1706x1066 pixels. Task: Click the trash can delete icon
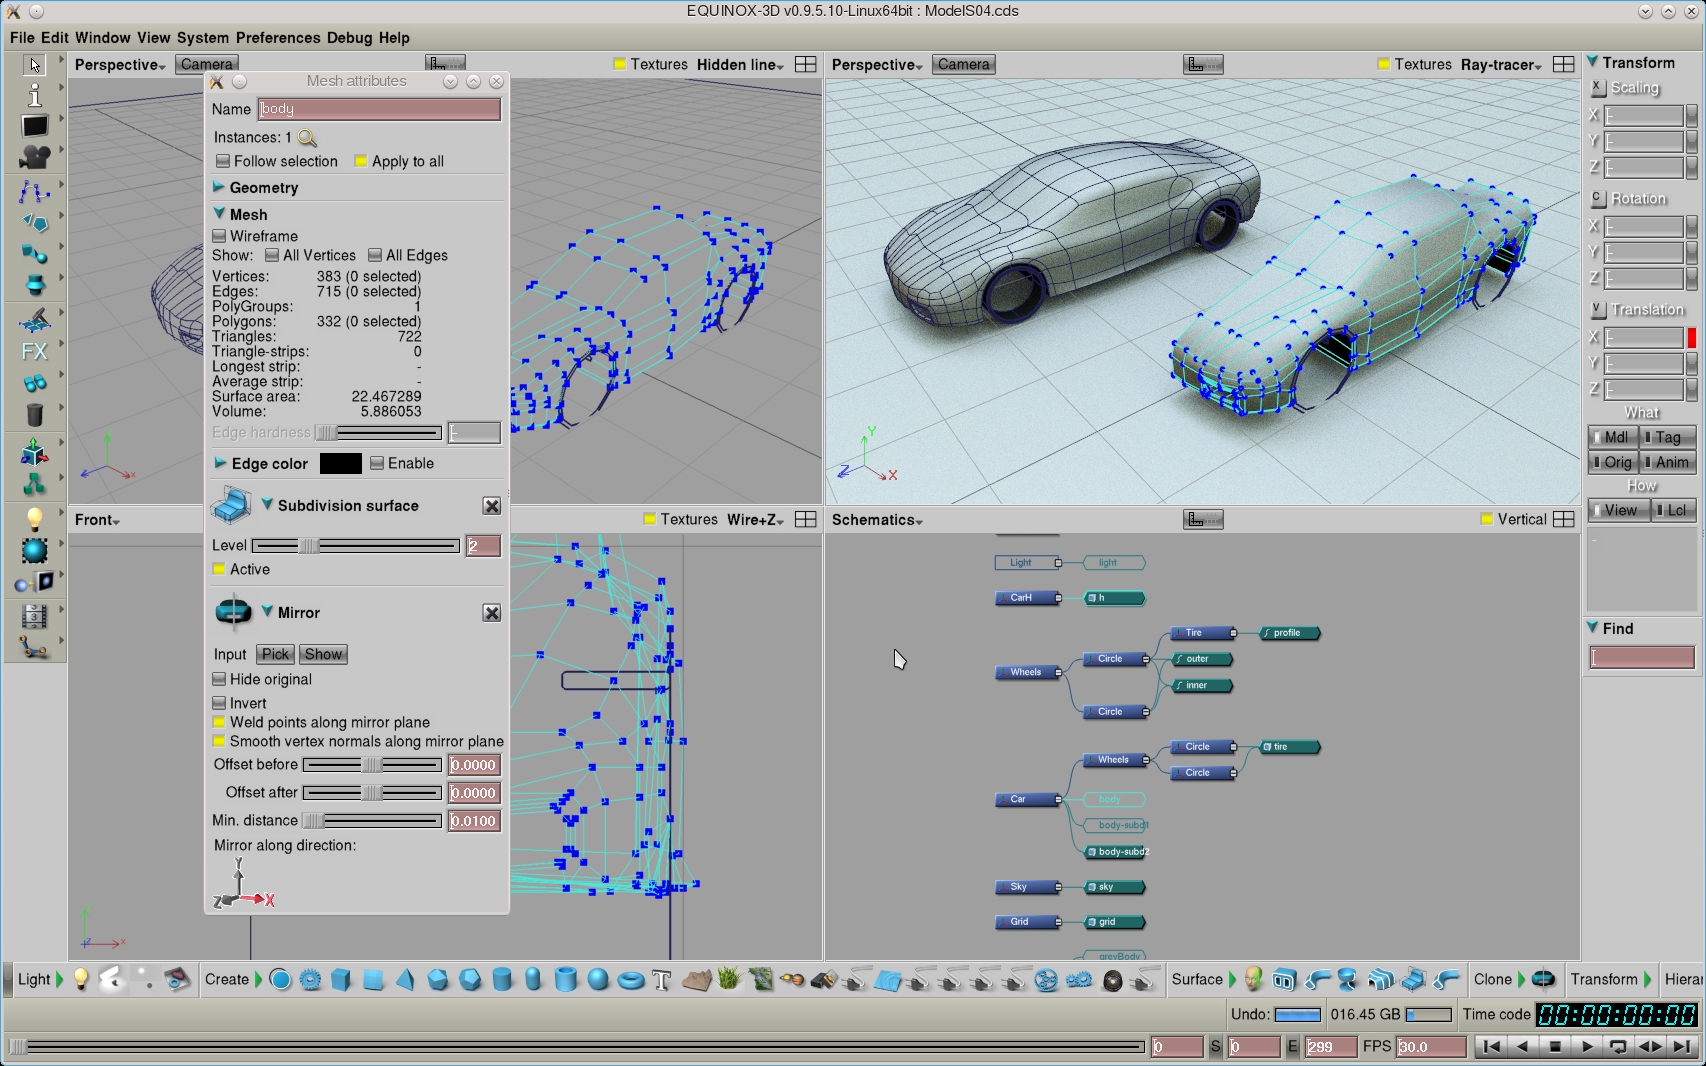click(35, 415)
